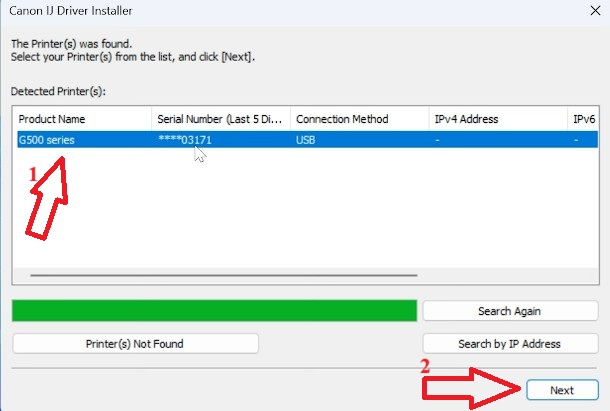This screenshot has width=610, height=411.
Task: Select the IPv6 column header
Action: tap(583, 119)
